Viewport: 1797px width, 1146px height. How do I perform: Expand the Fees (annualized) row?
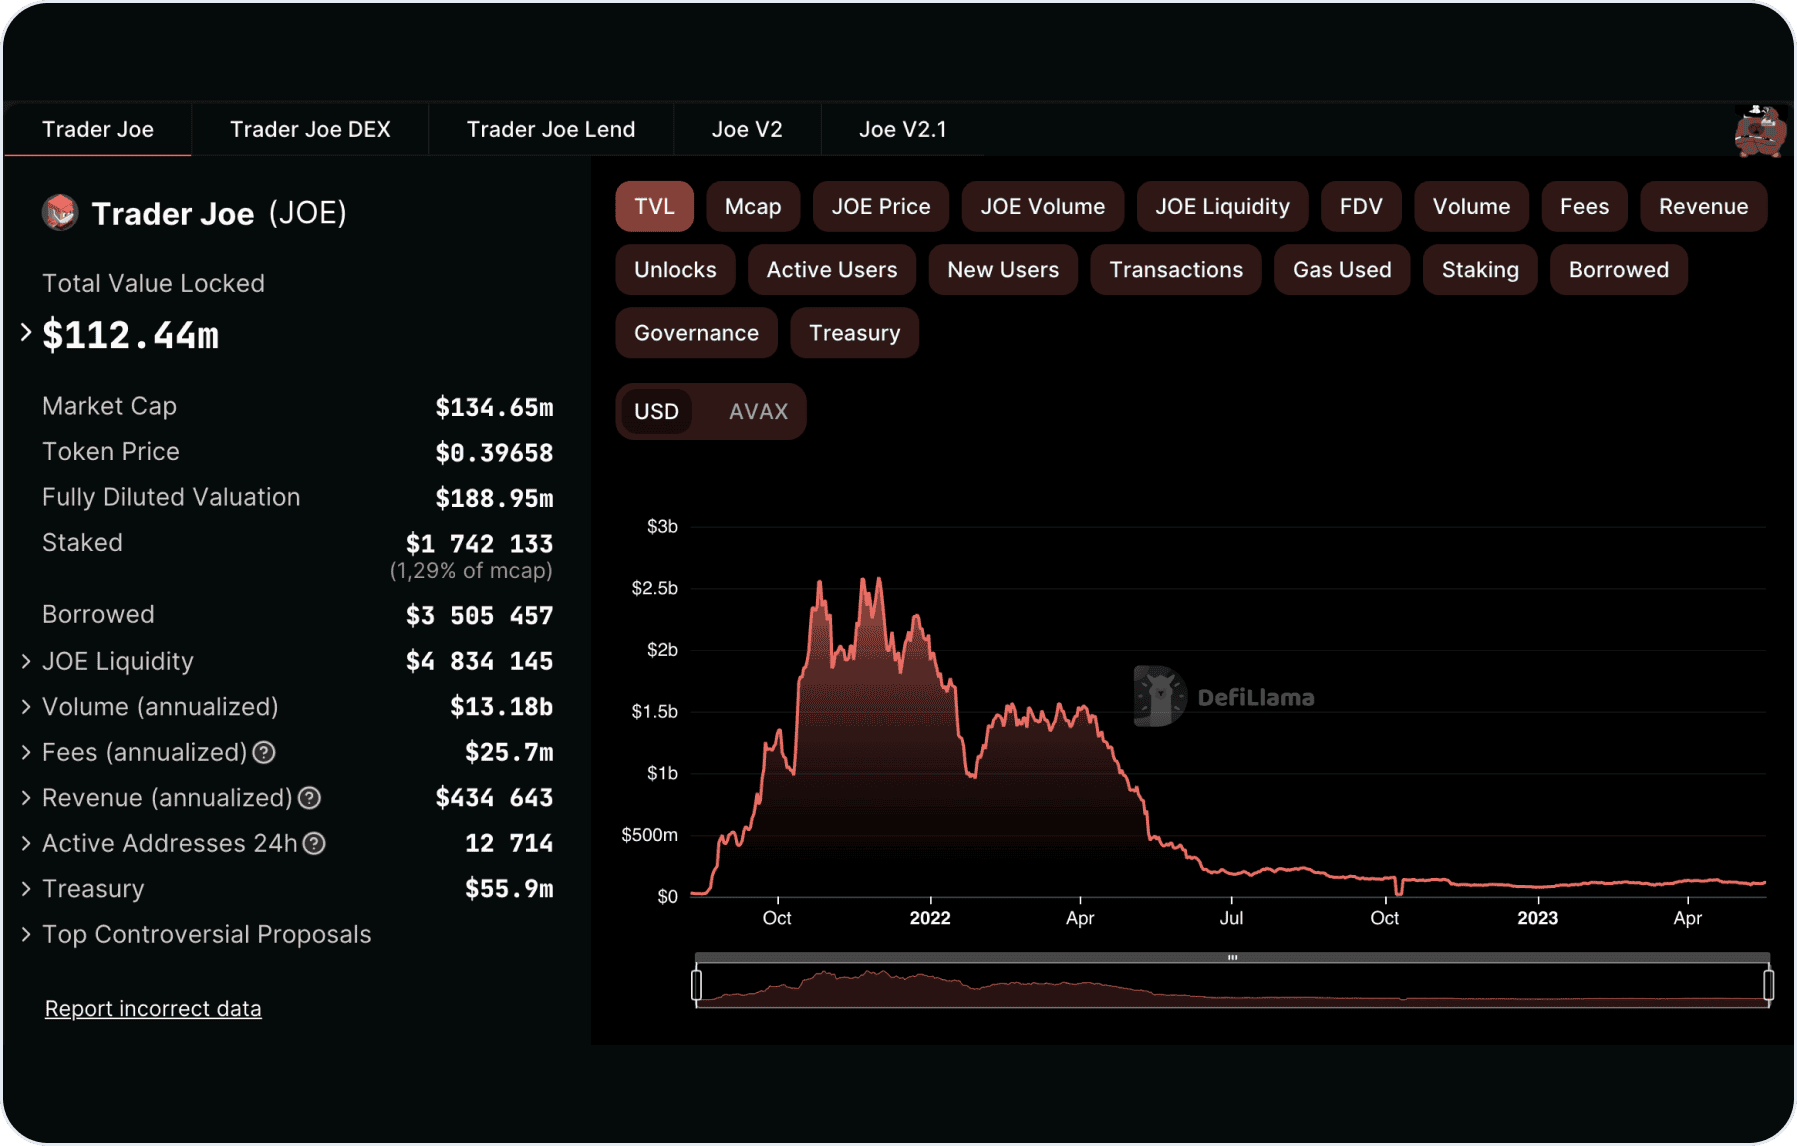[x=26, y=752]
